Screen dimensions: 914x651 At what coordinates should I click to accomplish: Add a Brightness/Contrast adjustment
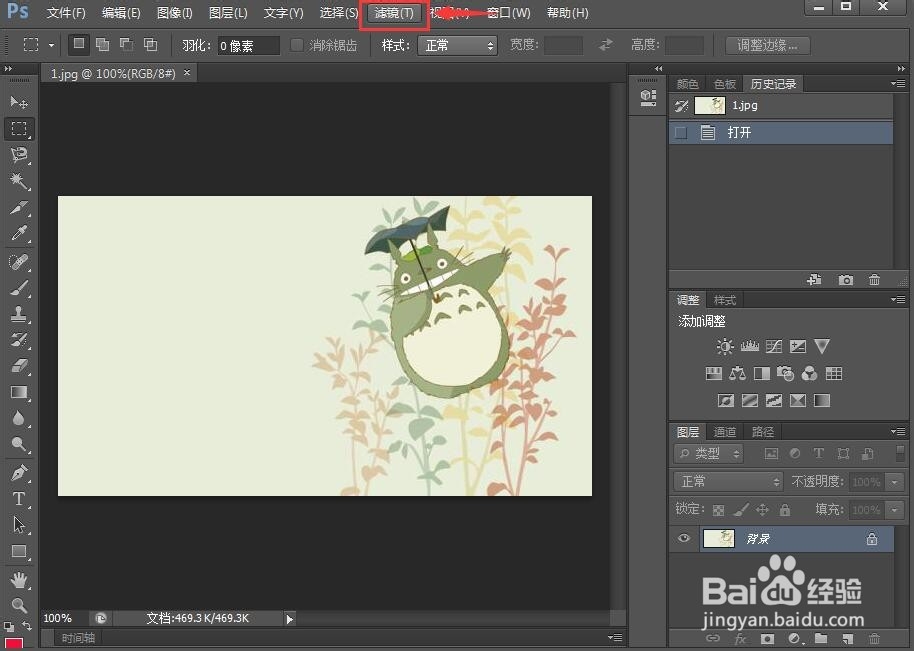click(x=725, y=346)
